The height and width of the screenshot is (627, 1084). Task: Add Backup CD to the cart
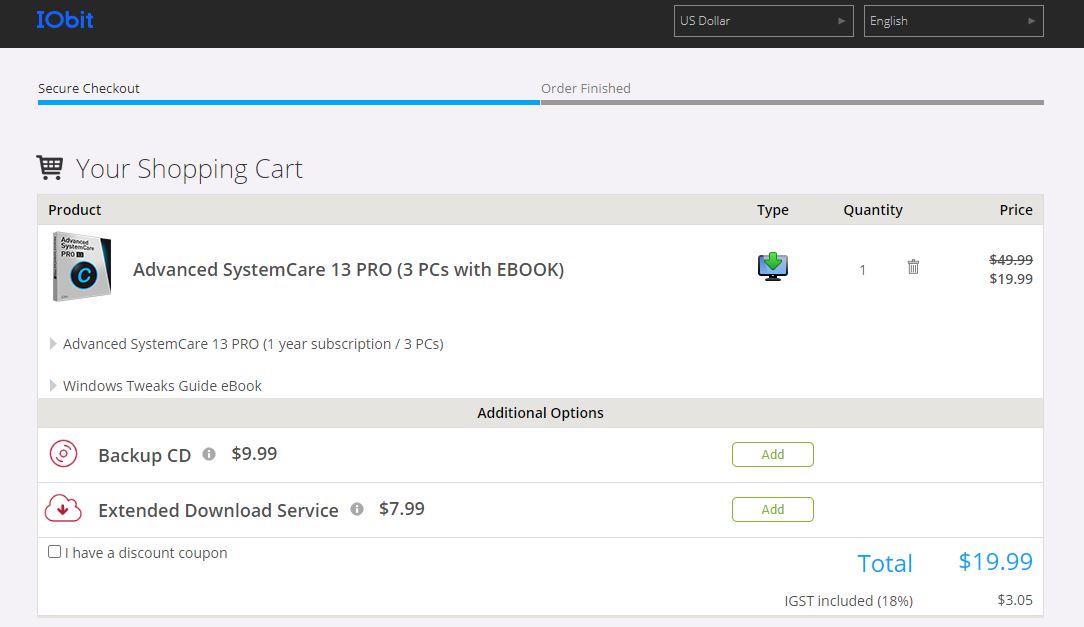[x=773, y=454]
